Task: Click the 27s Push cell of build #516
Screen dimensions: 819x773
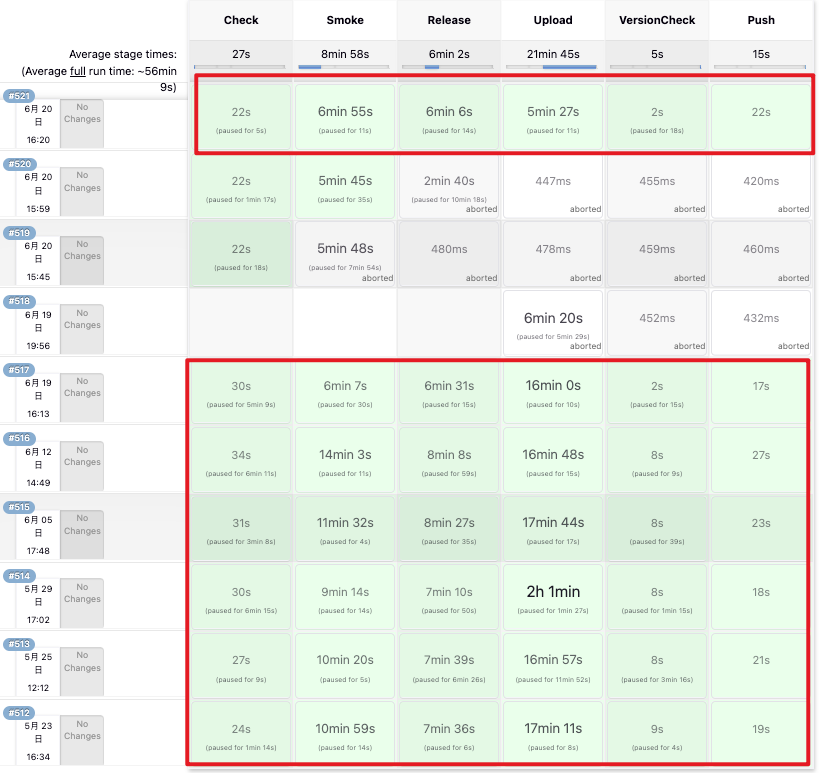Action: 761,460
